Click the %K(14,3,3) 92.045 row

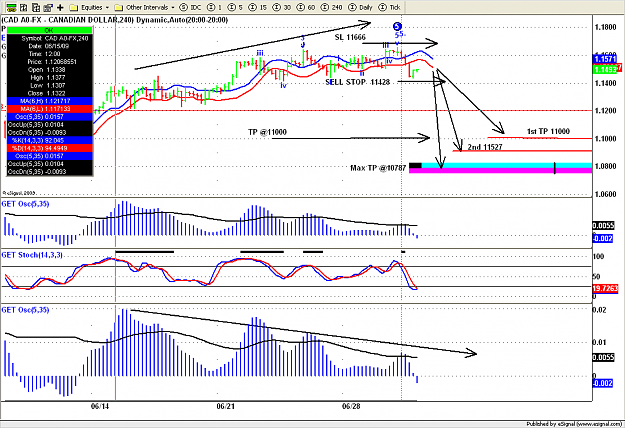49,140
